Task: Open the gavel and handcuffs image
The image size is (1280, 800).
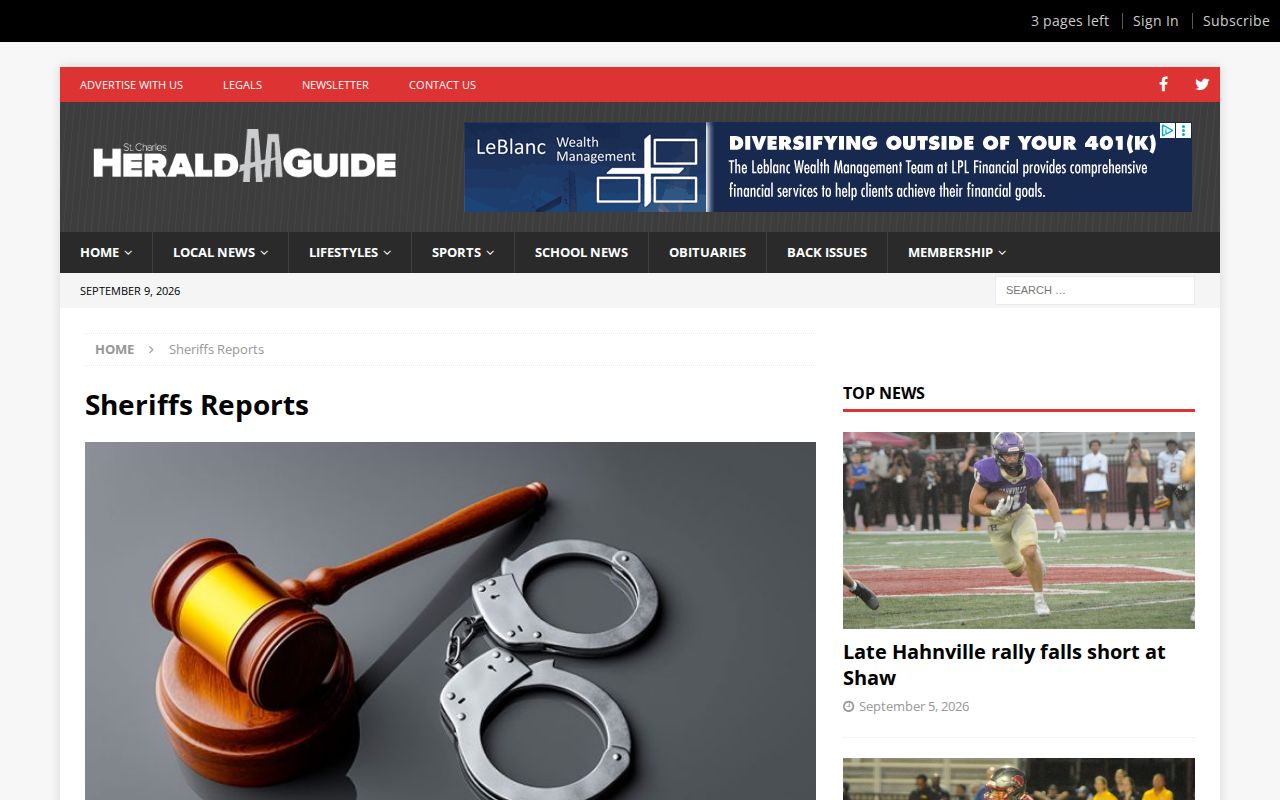Action: 450,621
